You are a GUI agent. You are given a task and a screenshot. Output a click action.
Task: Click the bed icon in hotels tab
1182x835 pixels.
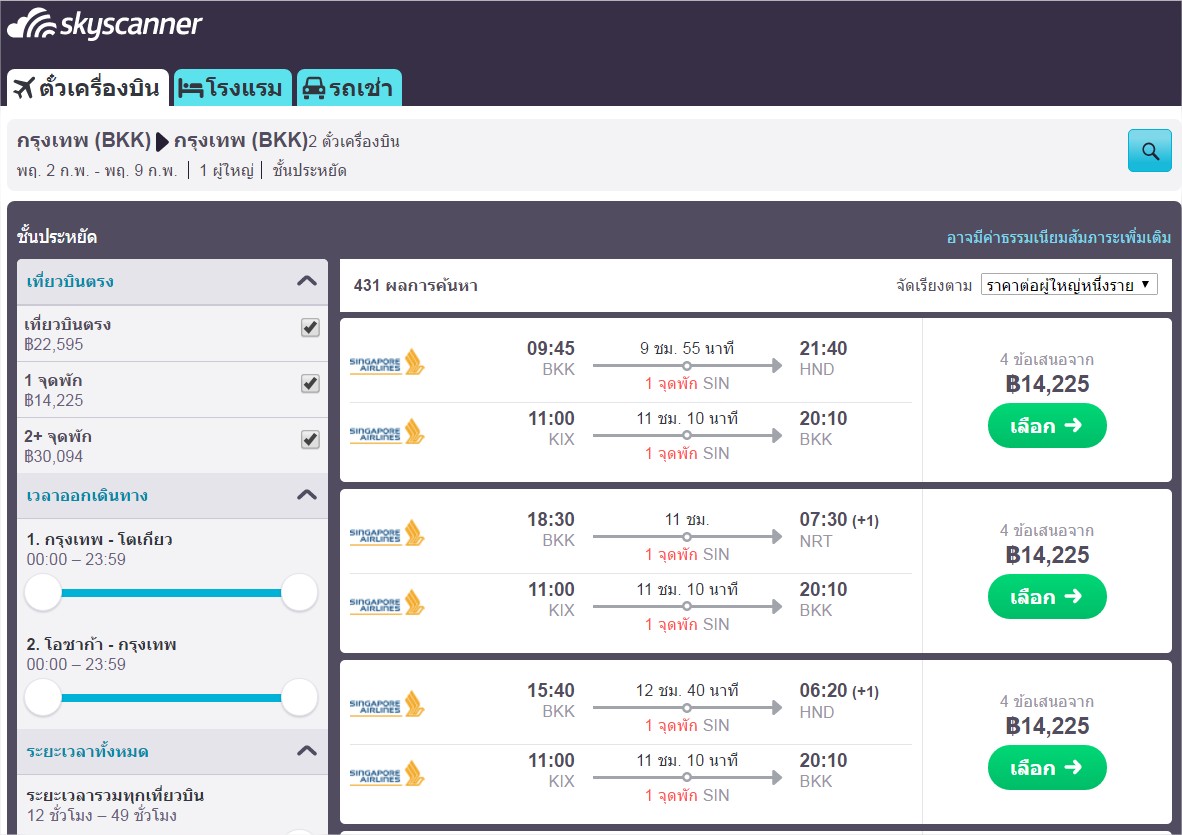tap(191, 89)
